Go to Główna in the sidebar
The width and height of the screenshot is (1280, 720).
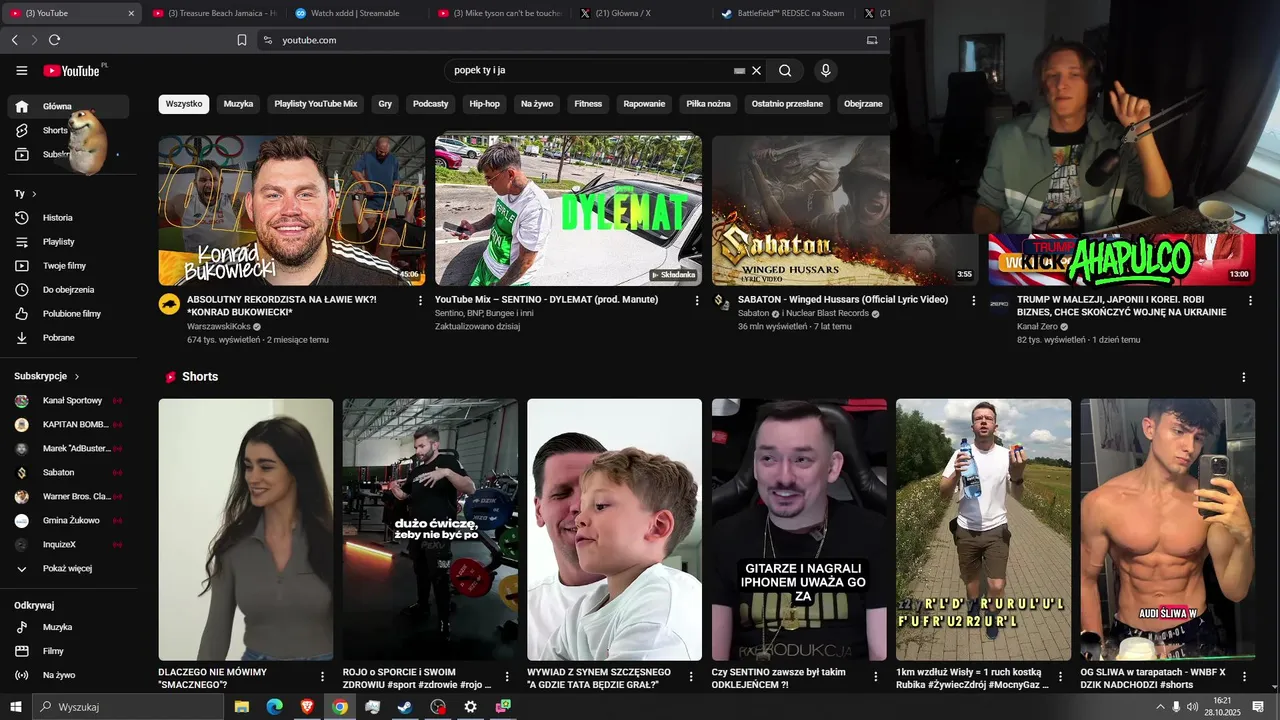(68, 106)
